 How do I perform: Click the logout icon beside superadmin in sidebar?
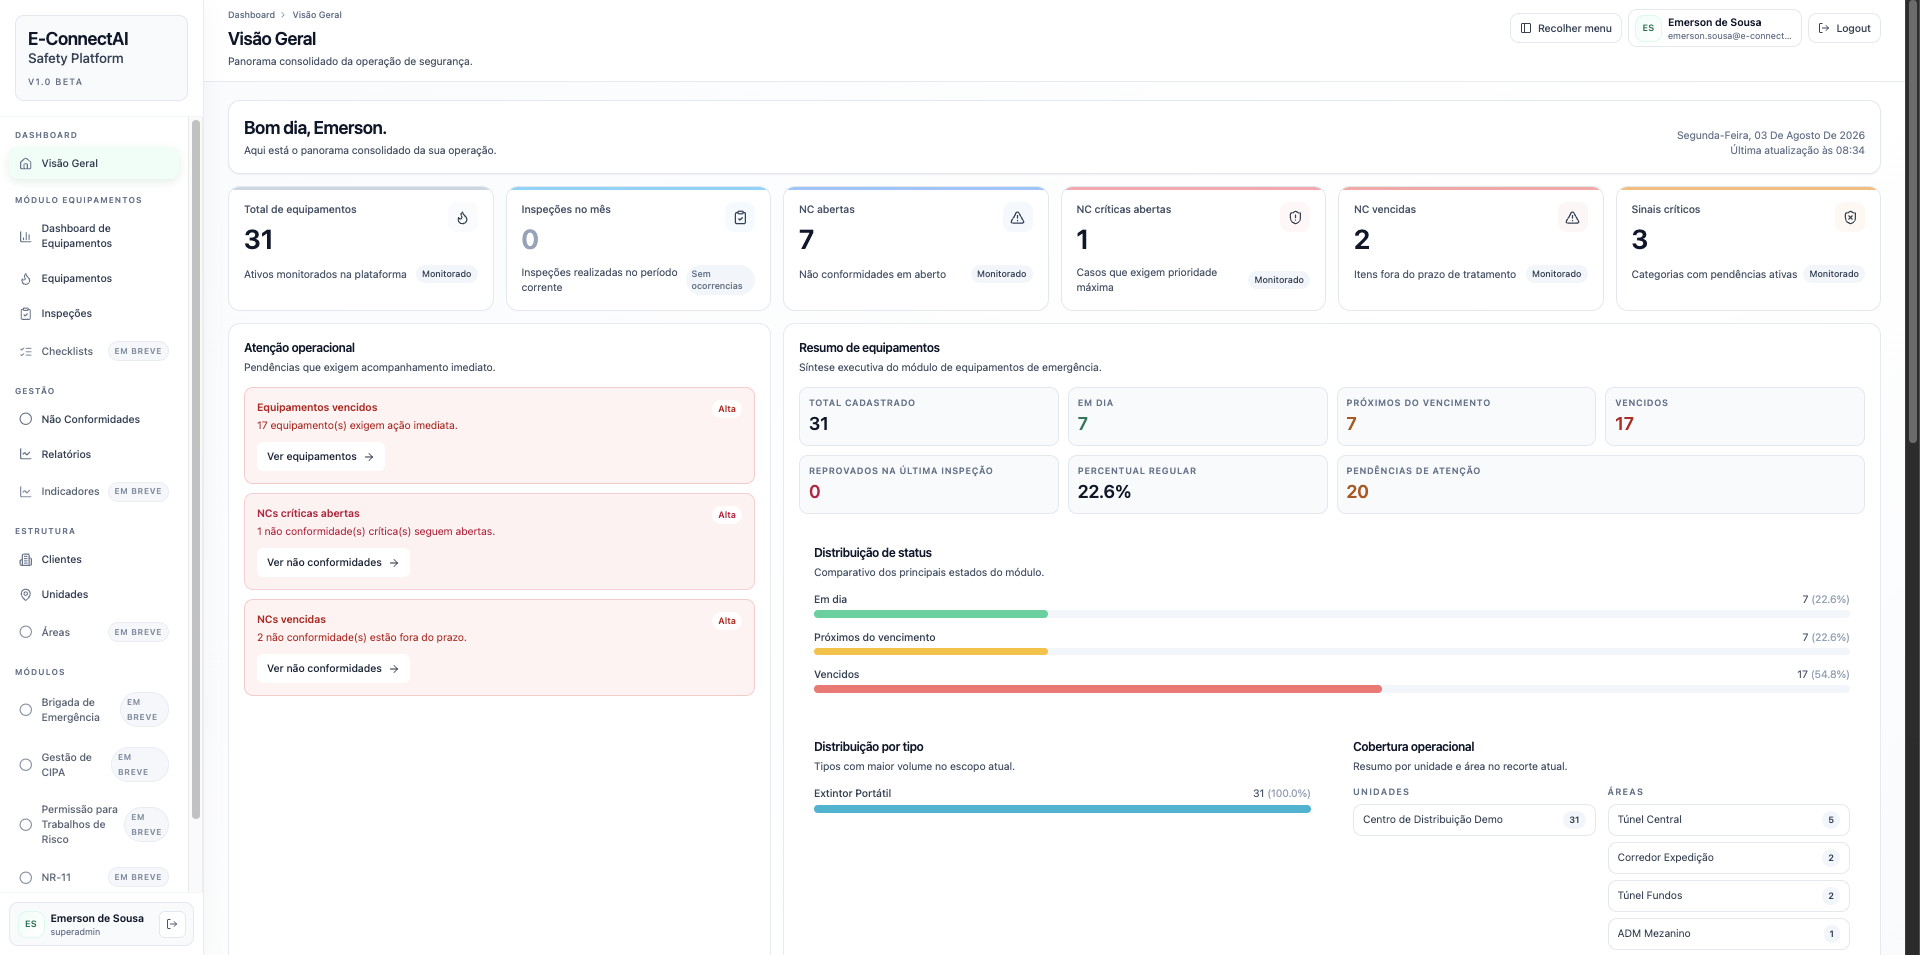(x=172, y=924)
